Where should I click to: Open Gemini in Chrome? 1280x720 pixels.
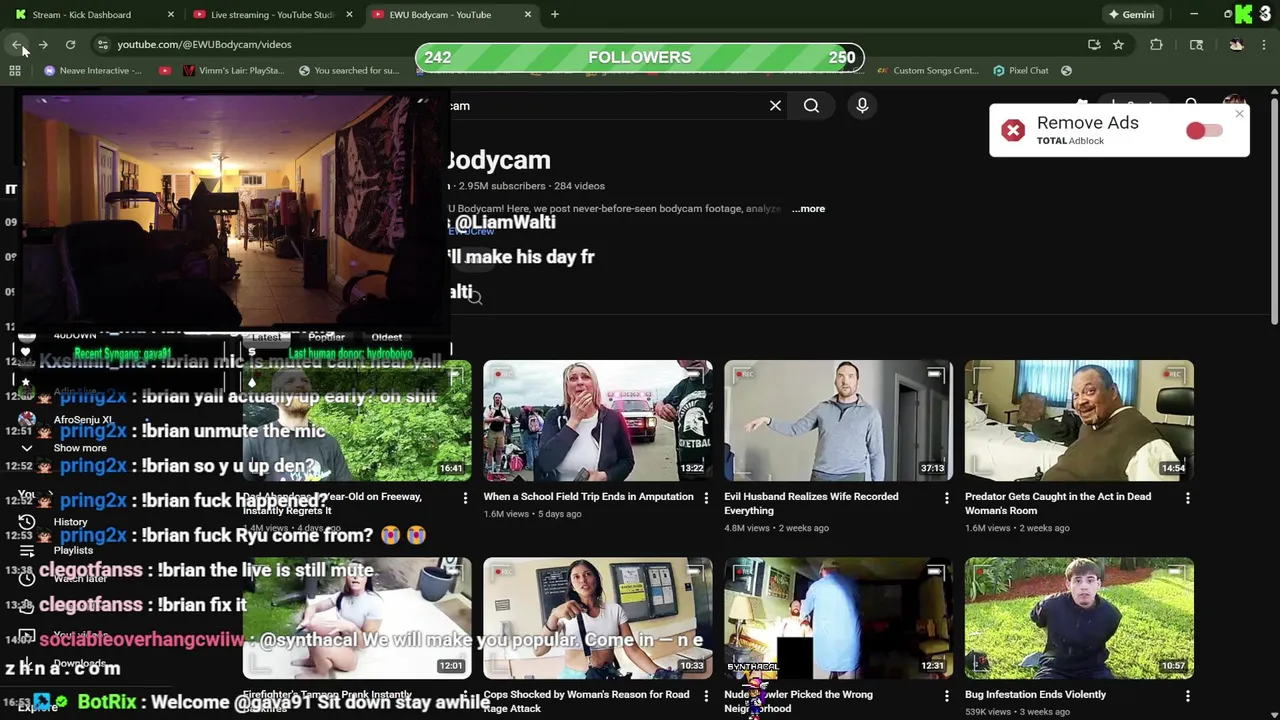1131,14
